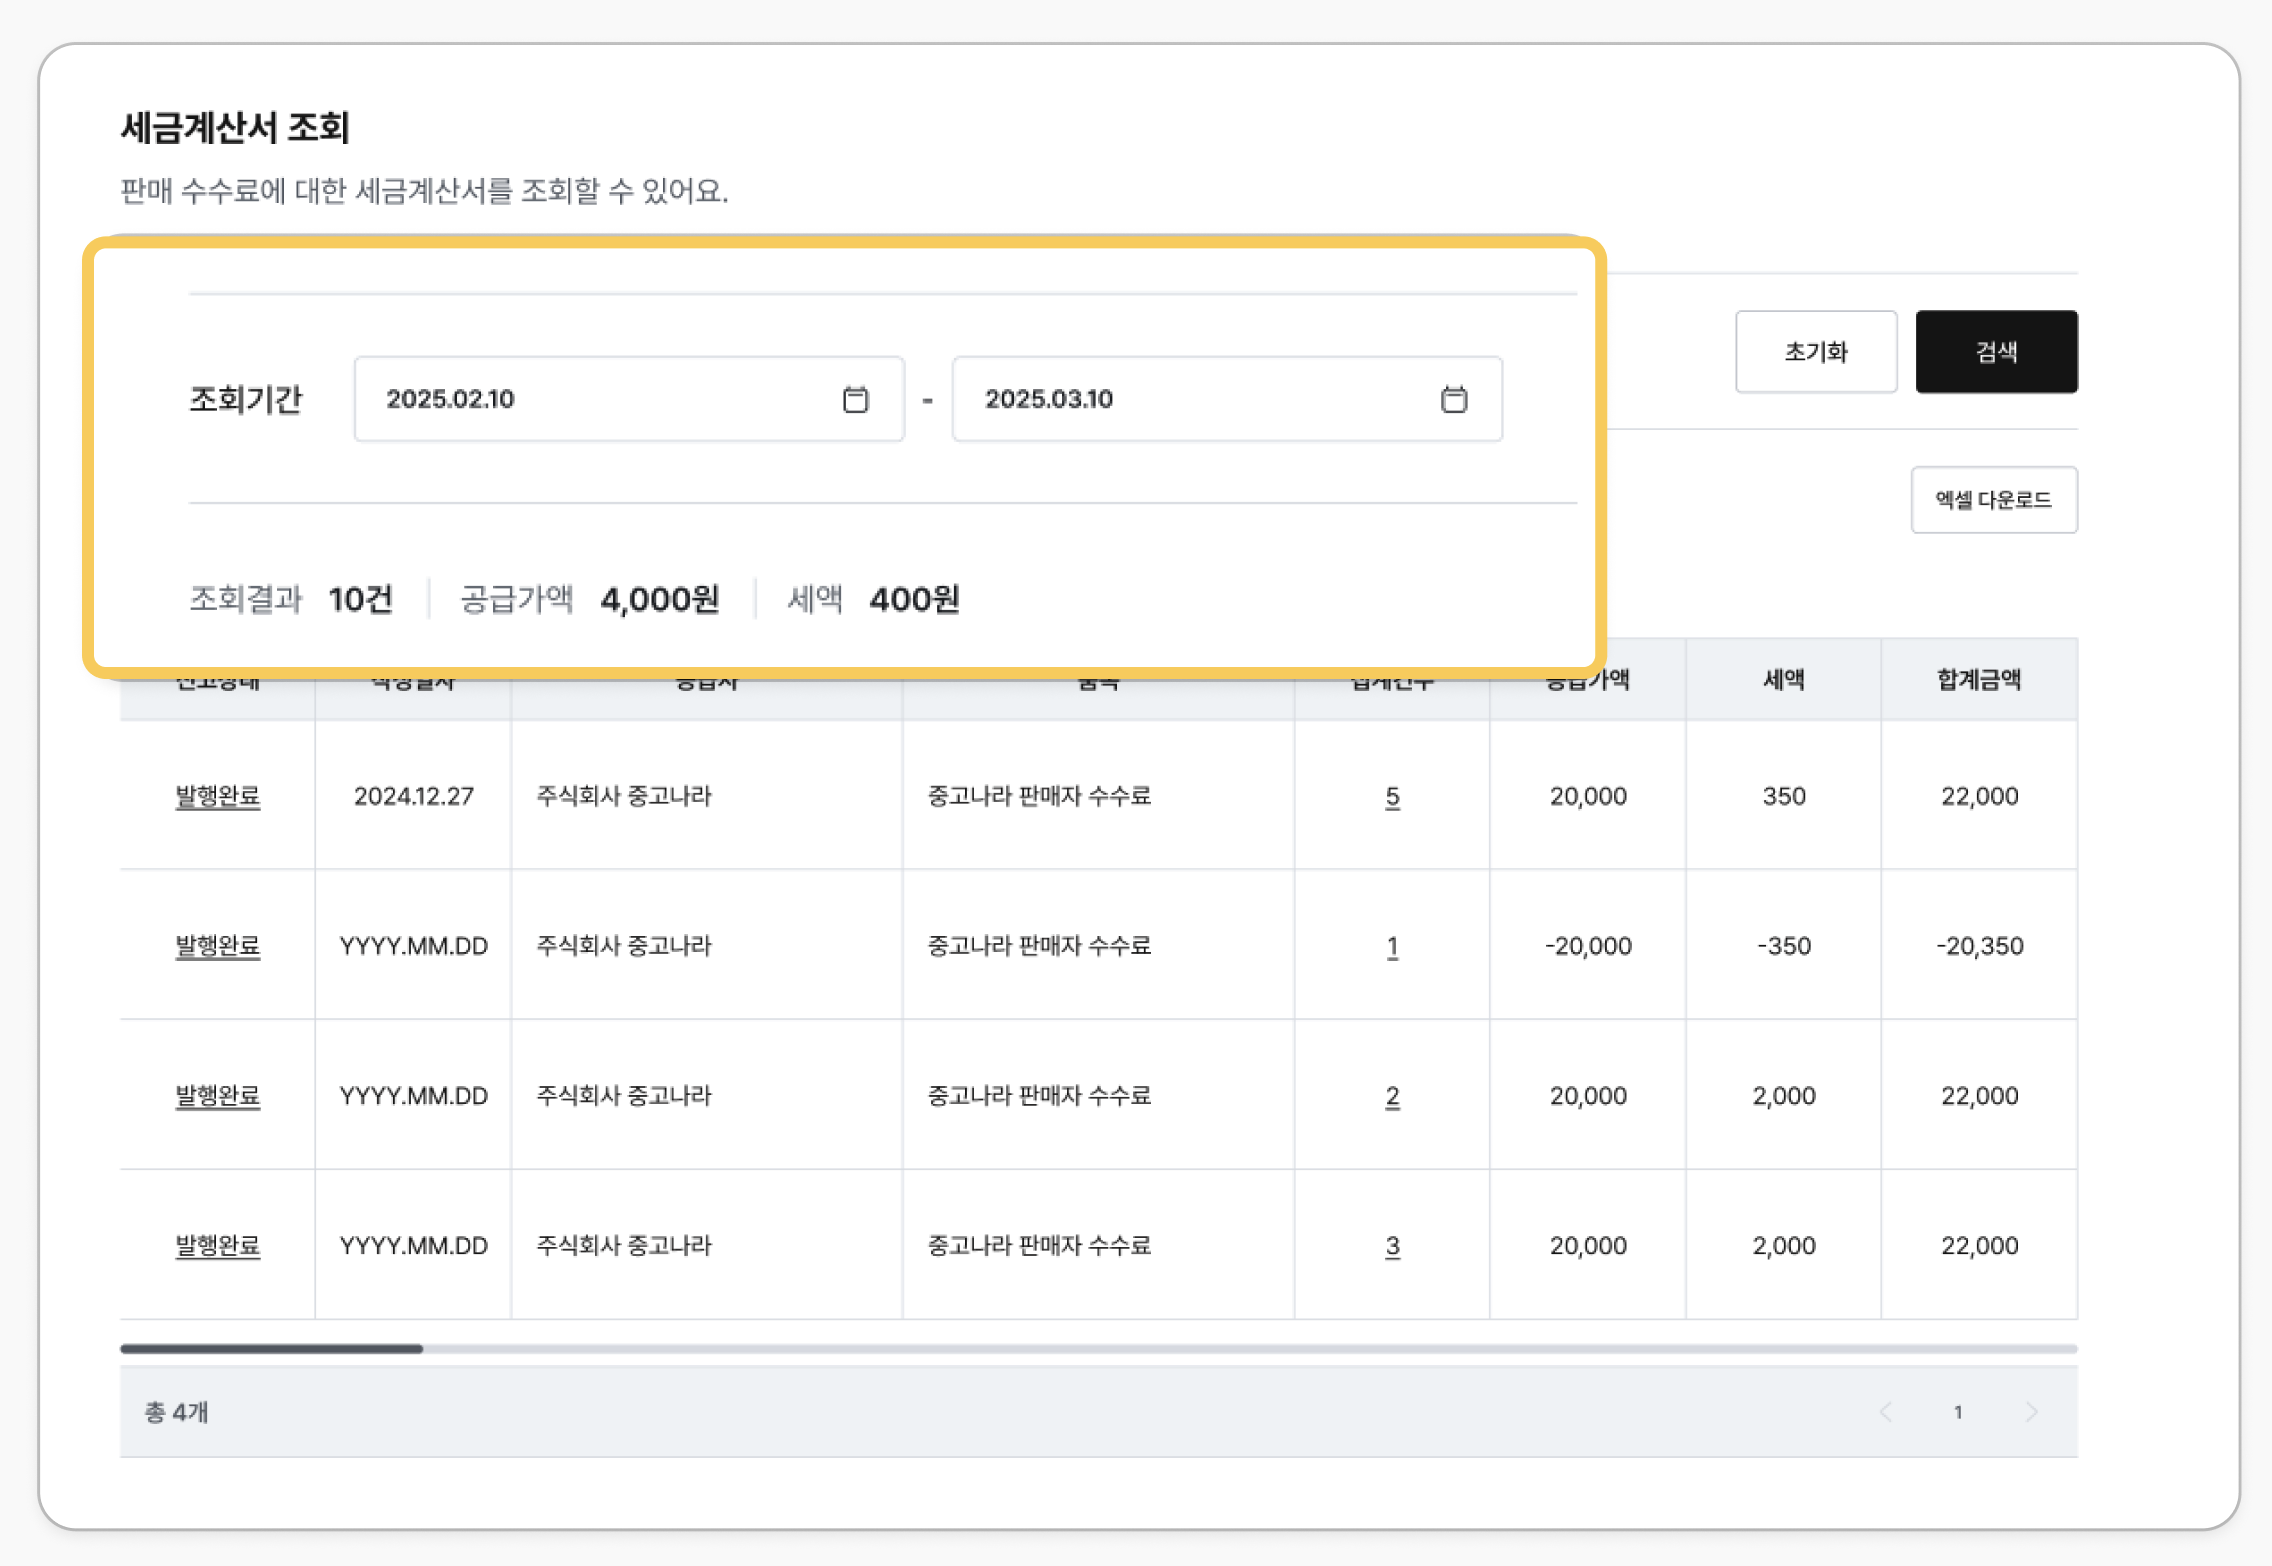Click the supply amount cell -20,000
The width and height of the screenshot is (2272, 1566).
1588,946
